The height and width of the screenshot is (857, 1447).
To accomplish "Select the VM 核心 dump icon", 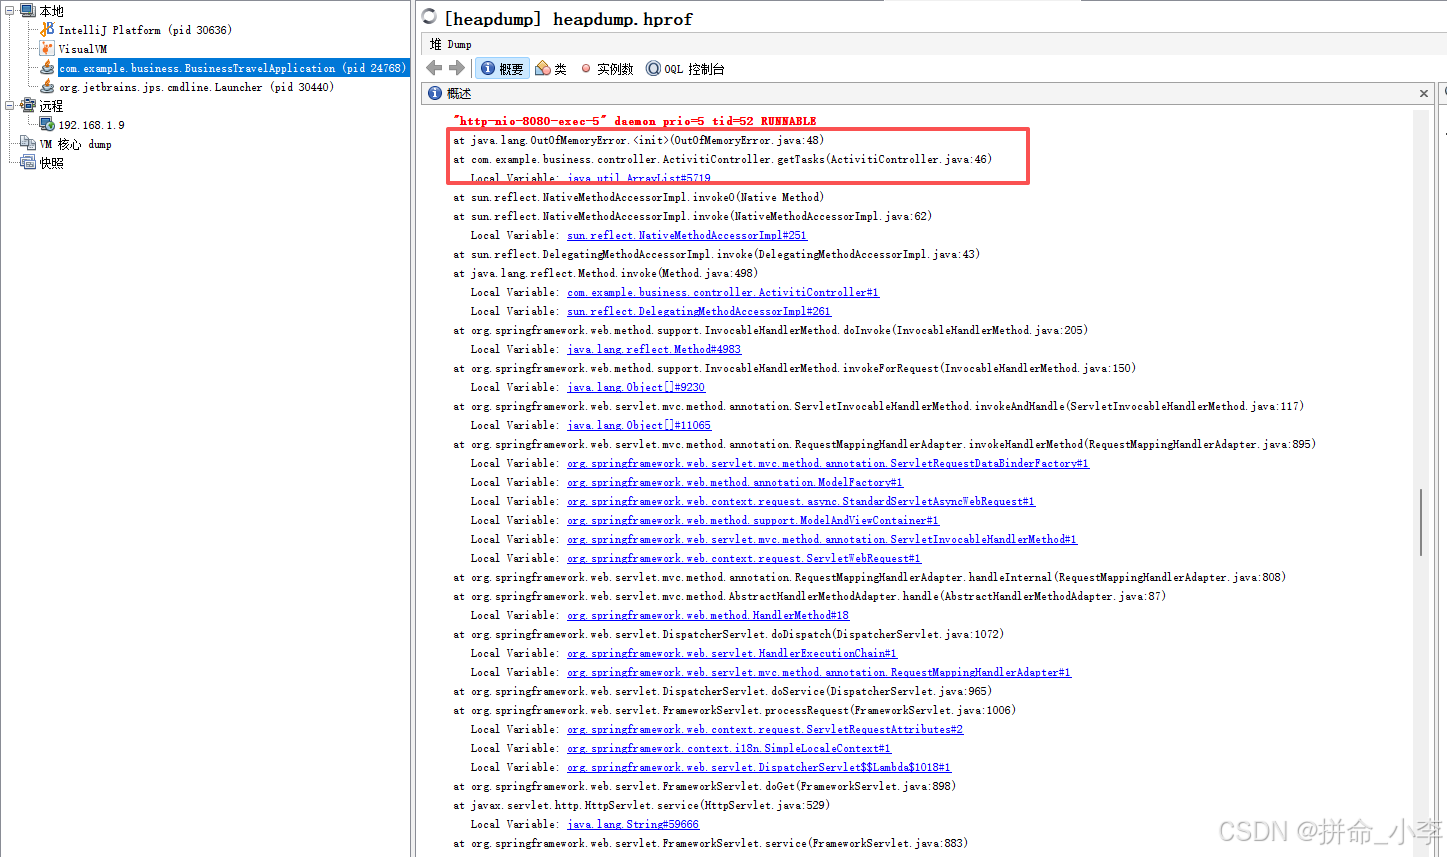I will [28, 143].
